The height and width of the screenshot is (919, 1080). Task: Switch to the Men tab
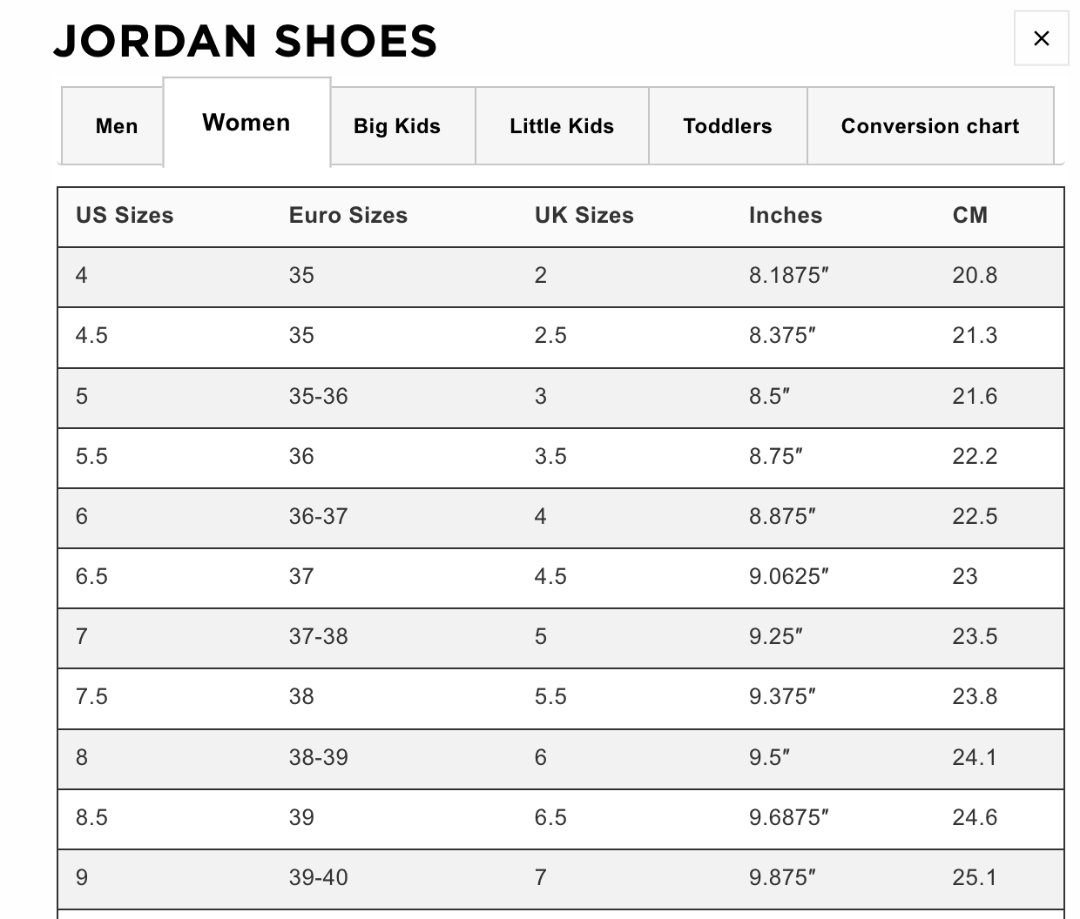pos(116,127)
